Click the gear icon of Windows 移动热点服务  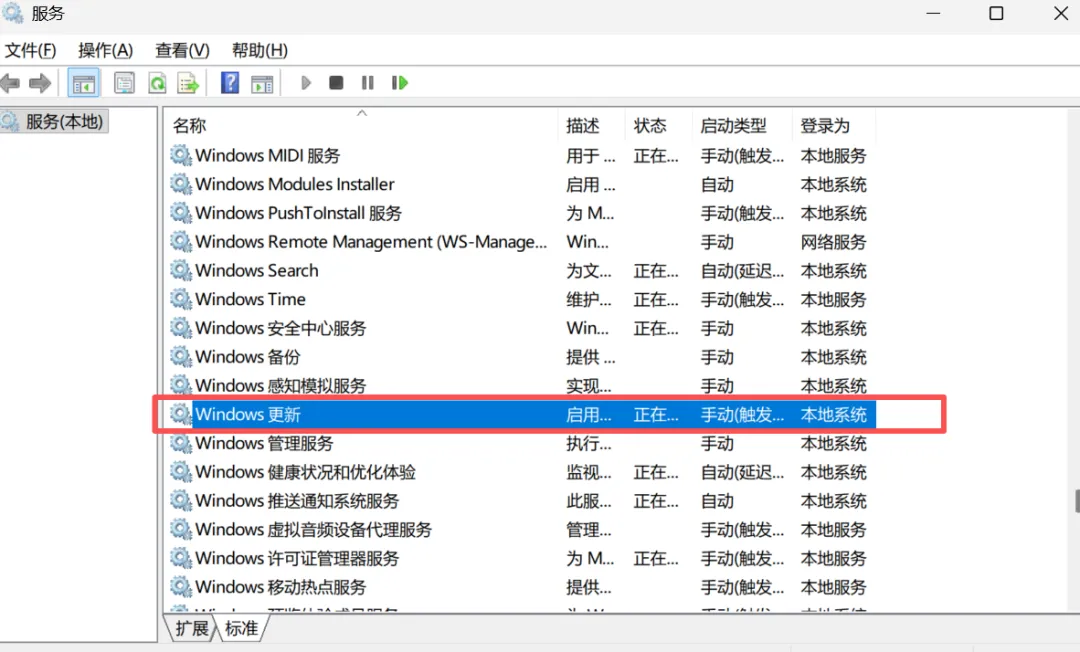180,587
